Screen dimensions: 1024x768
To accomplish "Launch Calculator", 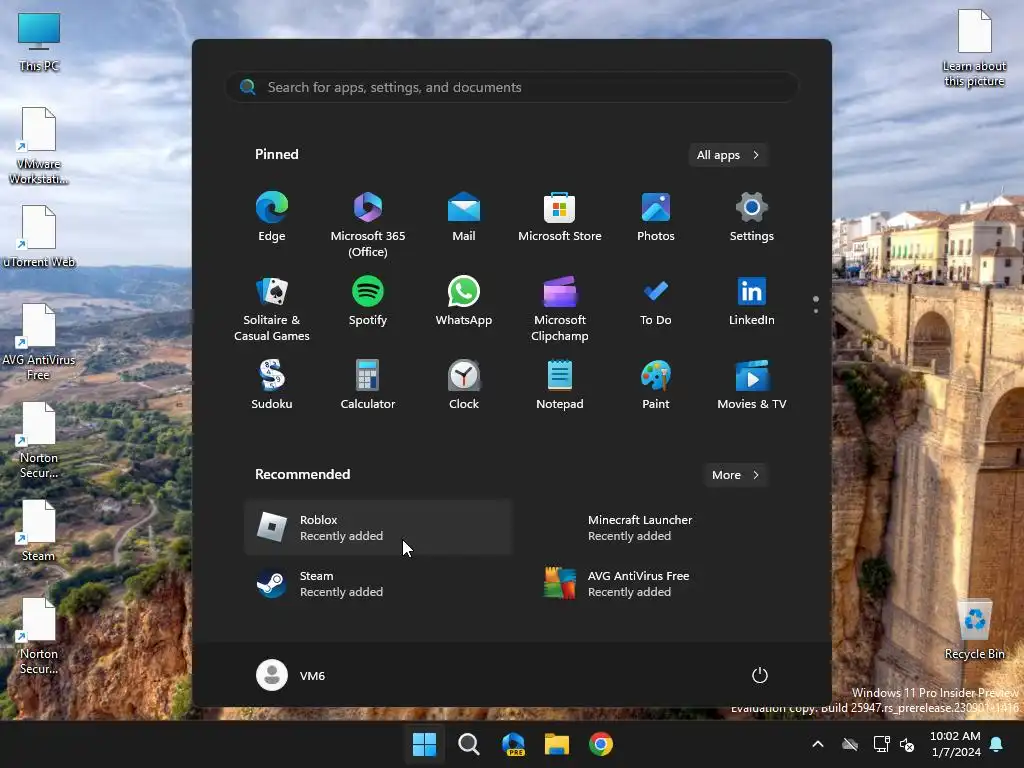I will (368, 385).
